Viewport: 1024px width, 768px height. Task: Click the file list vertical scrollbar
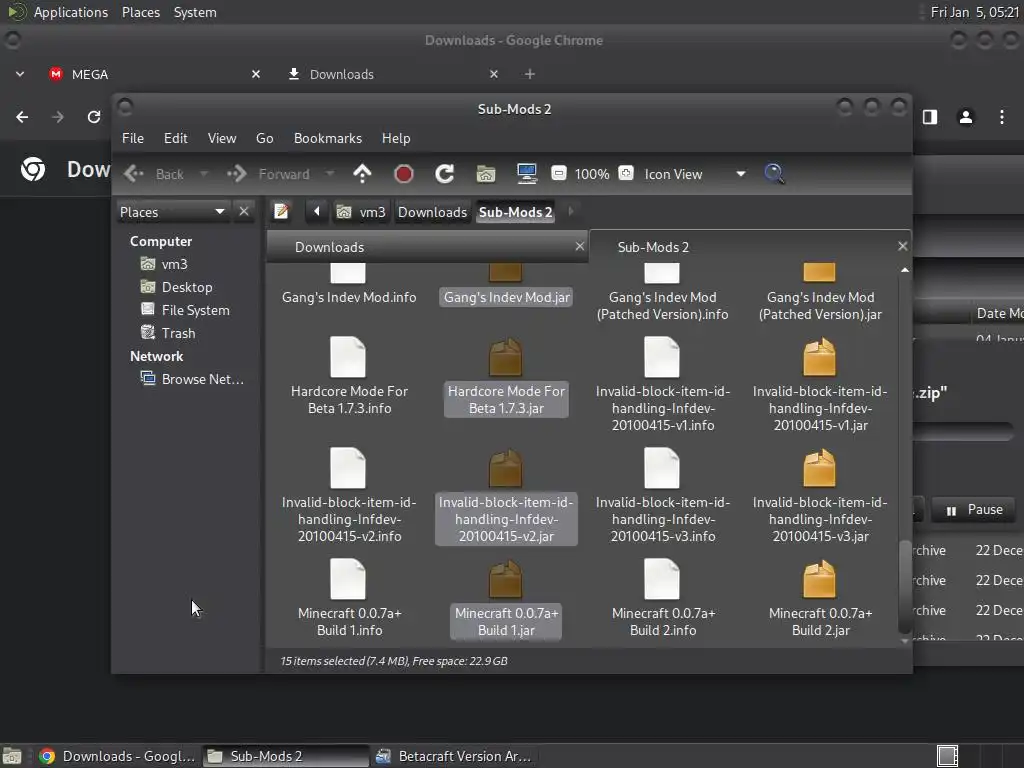coord(905,585)
